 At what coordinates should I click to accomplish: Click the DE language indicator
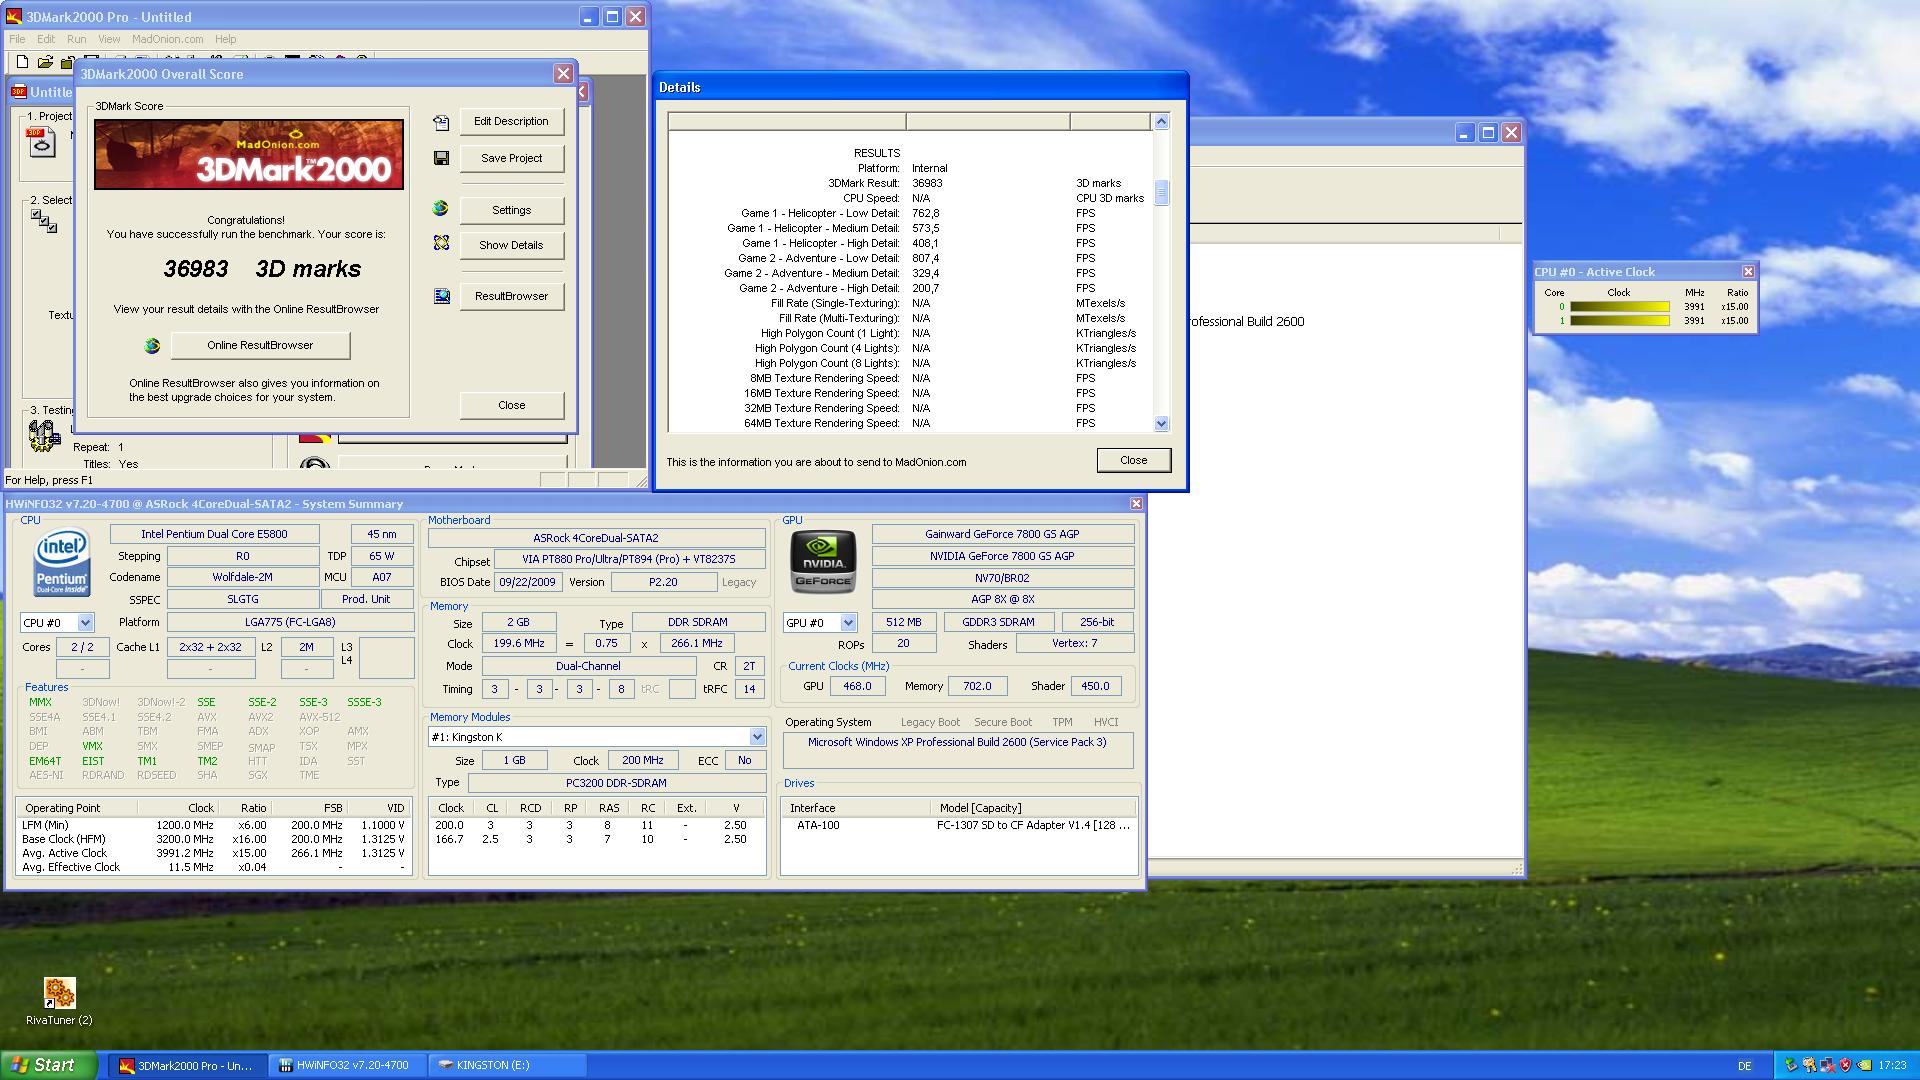[x=1744, y=1066]
